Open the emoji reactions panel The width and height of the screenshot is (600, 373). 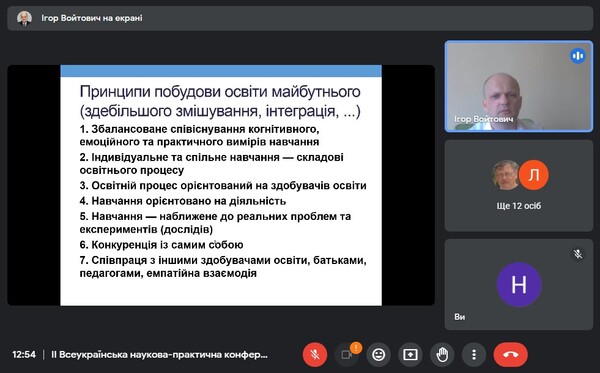click(378, 355)
